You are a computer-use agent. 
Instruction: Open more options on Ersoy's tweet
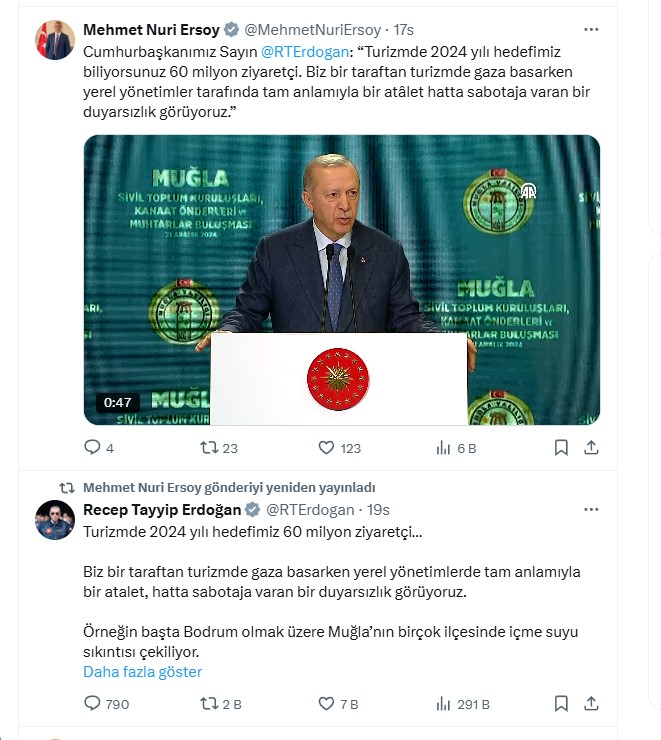pos(591,30)
